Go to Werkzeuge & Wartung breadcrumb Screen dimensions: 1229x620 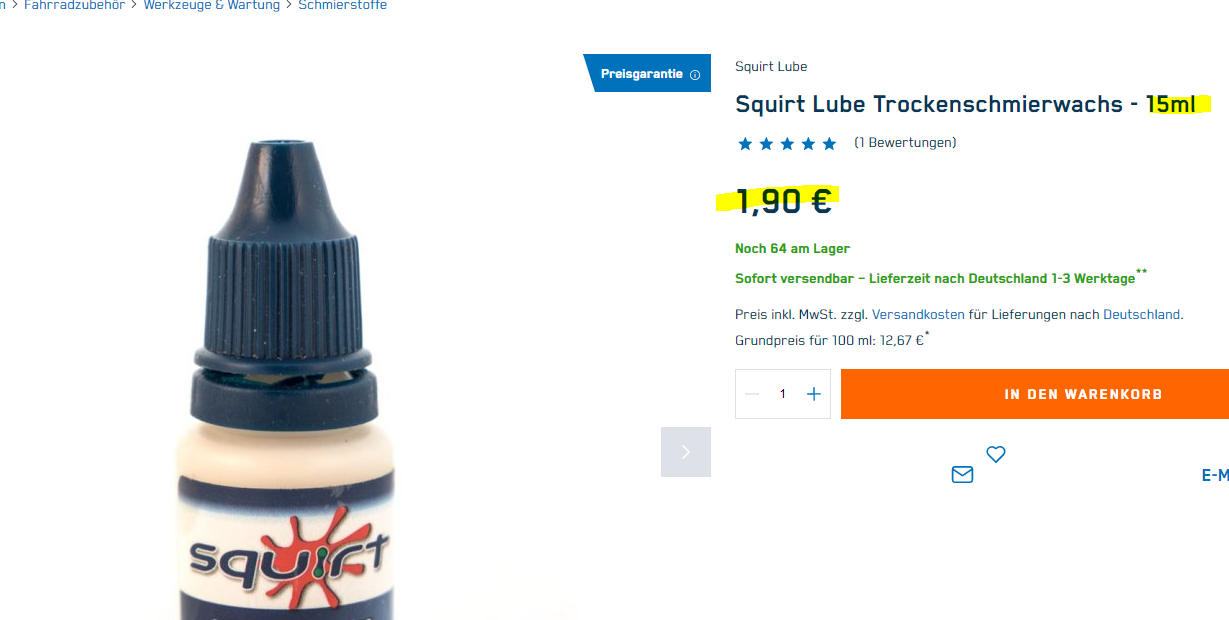click(212, 6)
